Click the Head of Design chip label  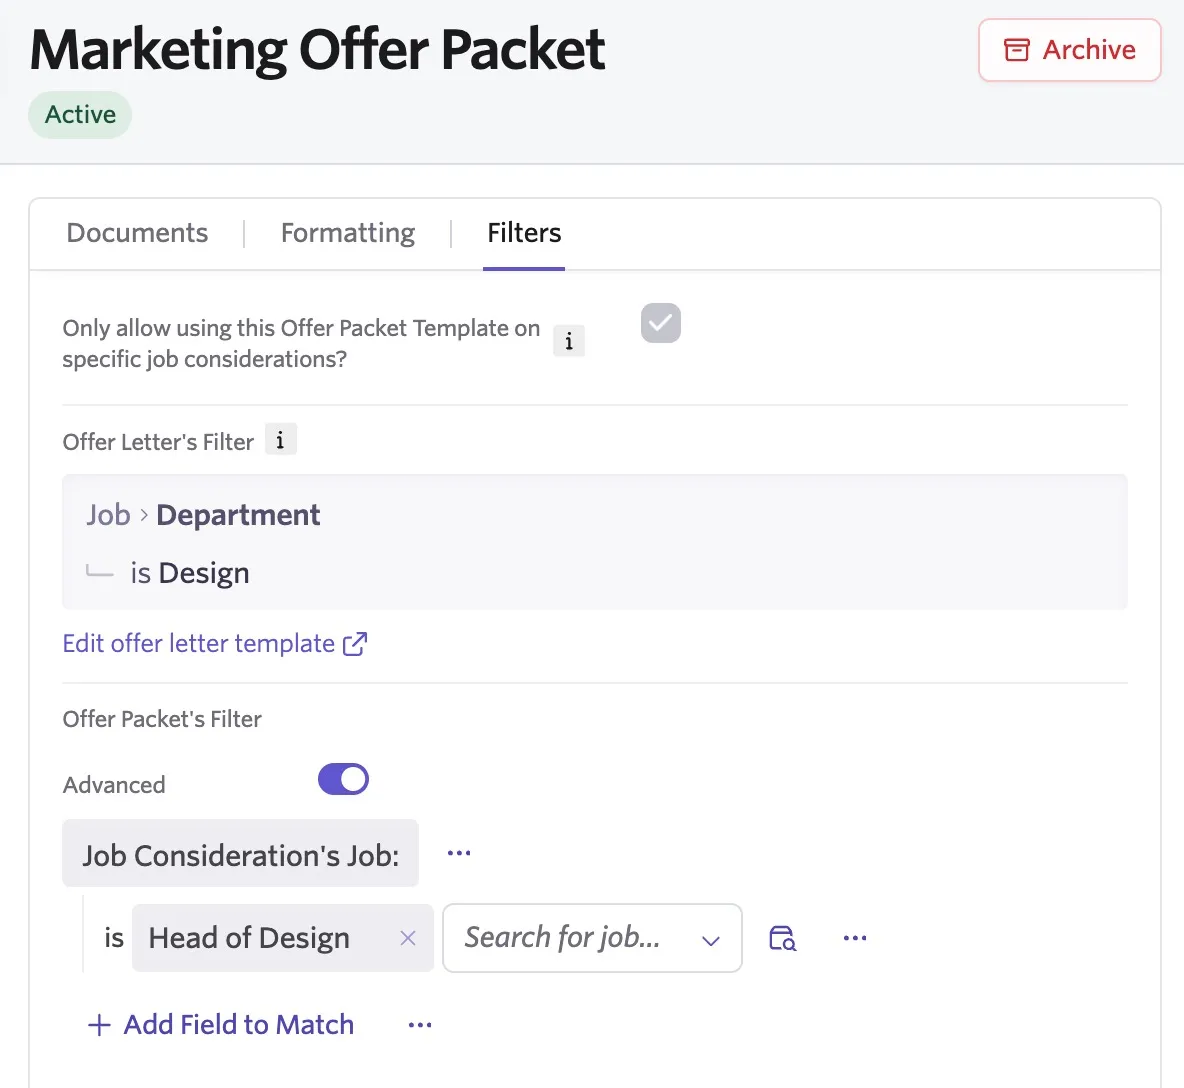click(249, 938)
